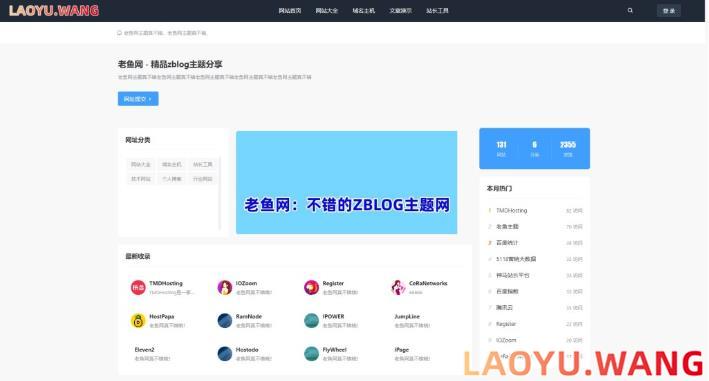Image resolution: width=709 pixels, height=381 pixels.
Task: Click the 登录 login button
Action: [669, 11]
